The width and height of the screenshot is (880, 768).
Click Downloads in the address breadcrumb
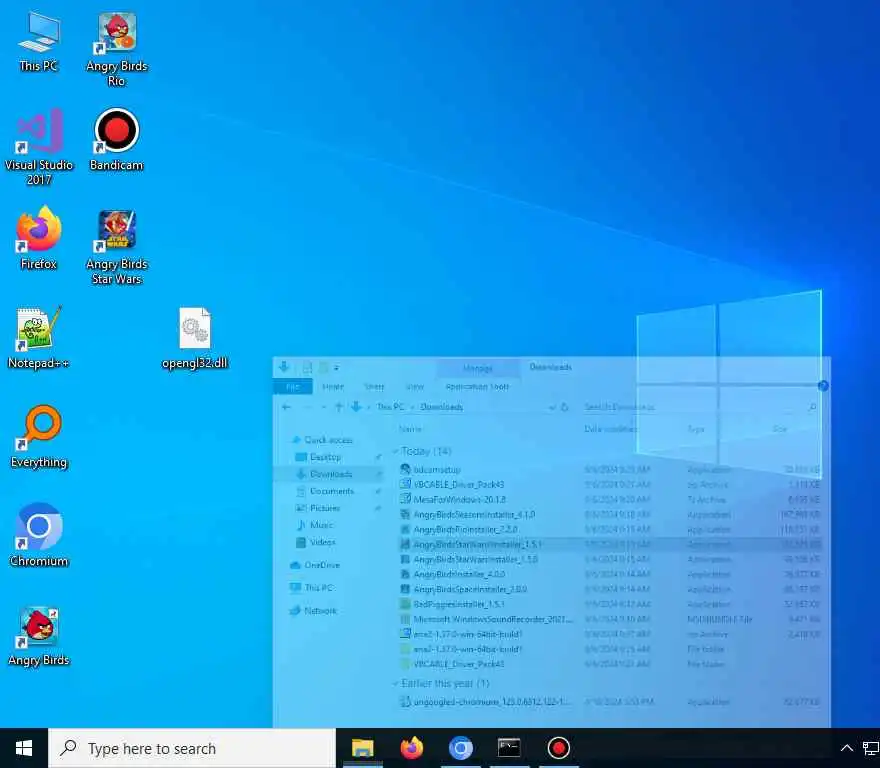click(x=442, y=407)
